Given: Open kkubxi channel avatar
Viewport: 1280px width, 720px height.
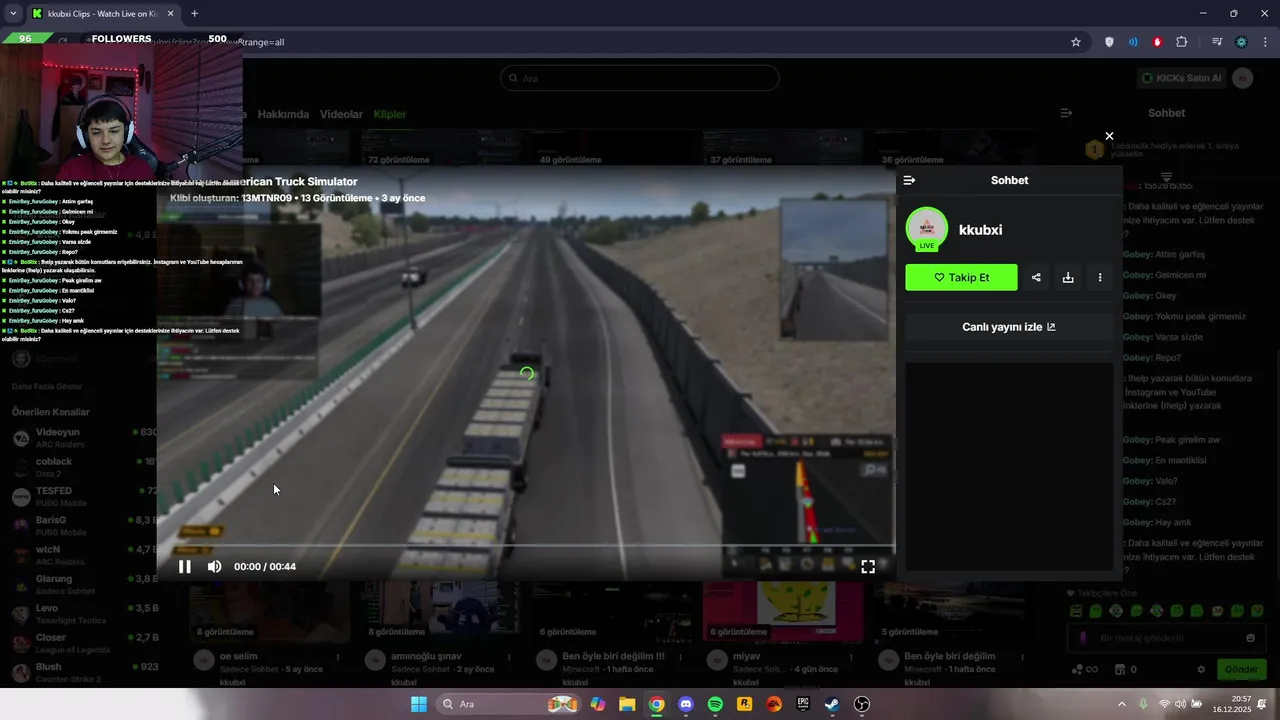Looking at the screenshot, I should pos(927,229).
